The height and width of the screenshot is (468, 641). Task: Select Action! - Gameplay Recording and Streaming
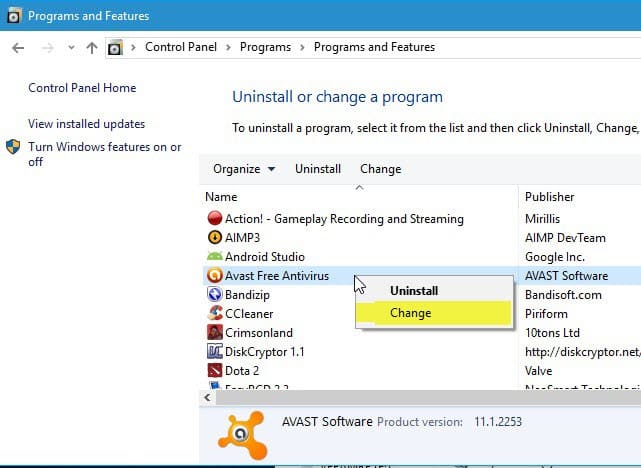click(x=344, y=219)
